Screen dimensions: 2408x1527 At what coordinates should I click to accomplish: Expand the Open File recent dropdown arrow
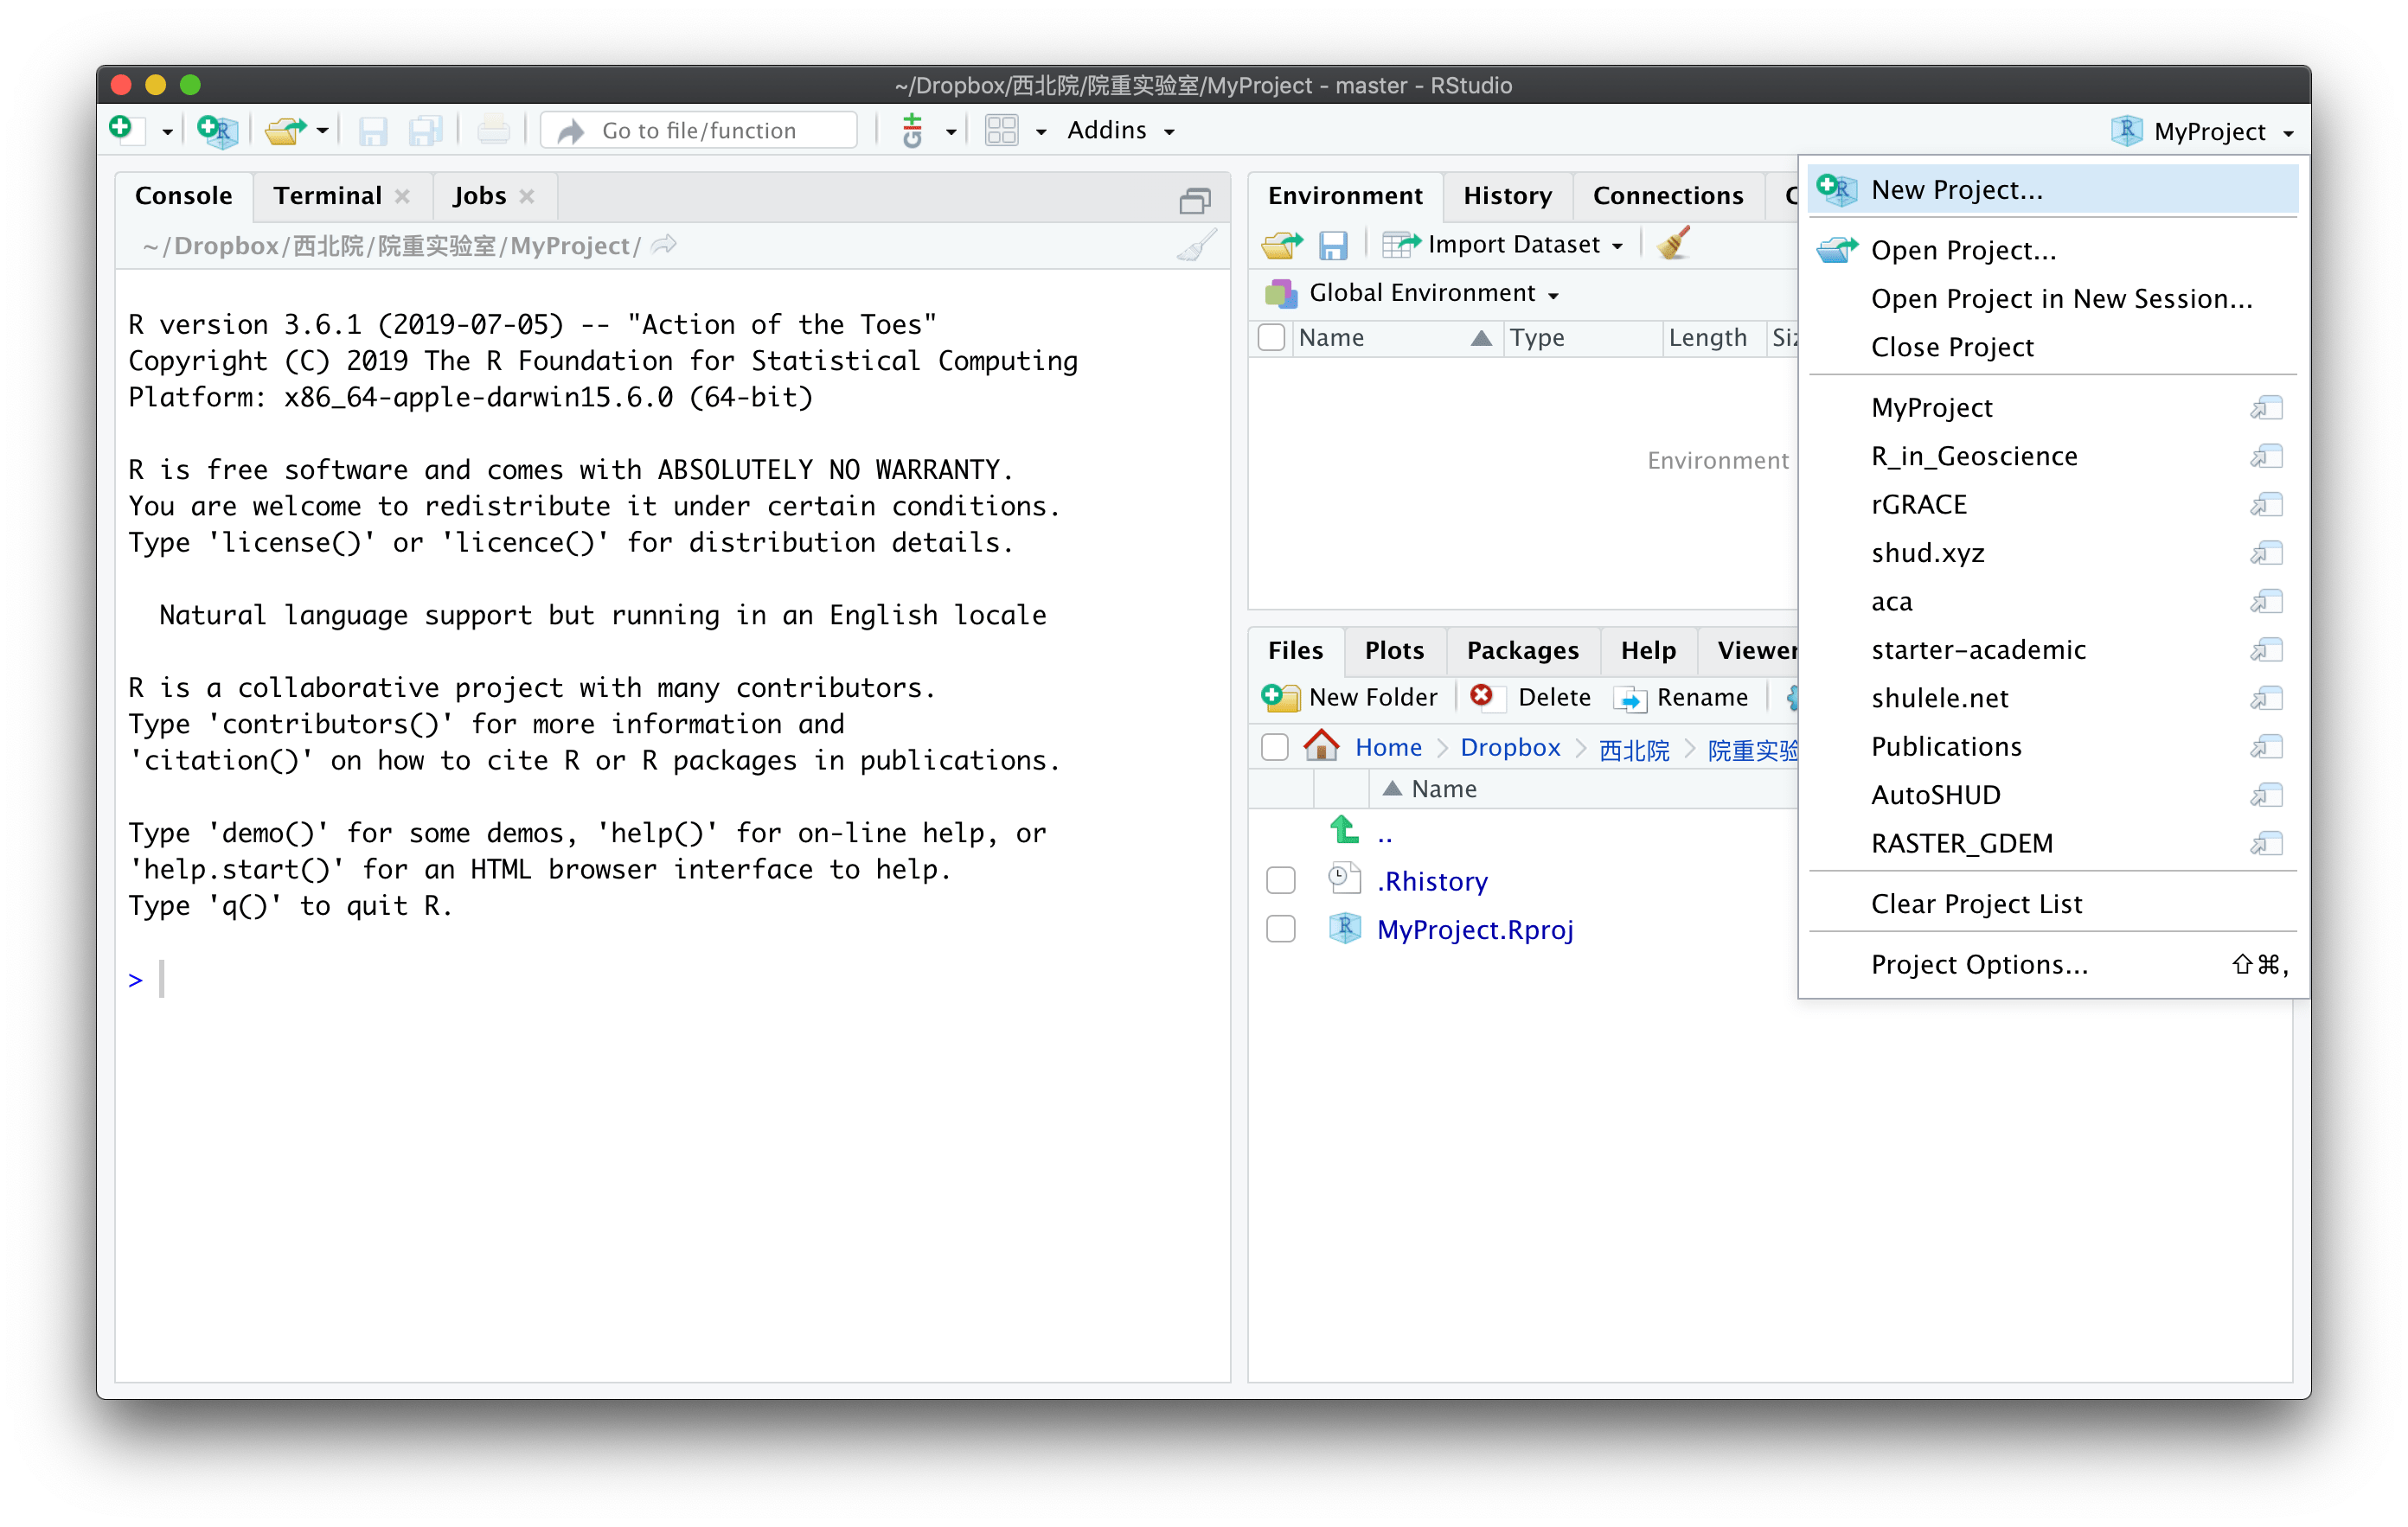click(322, 132)
